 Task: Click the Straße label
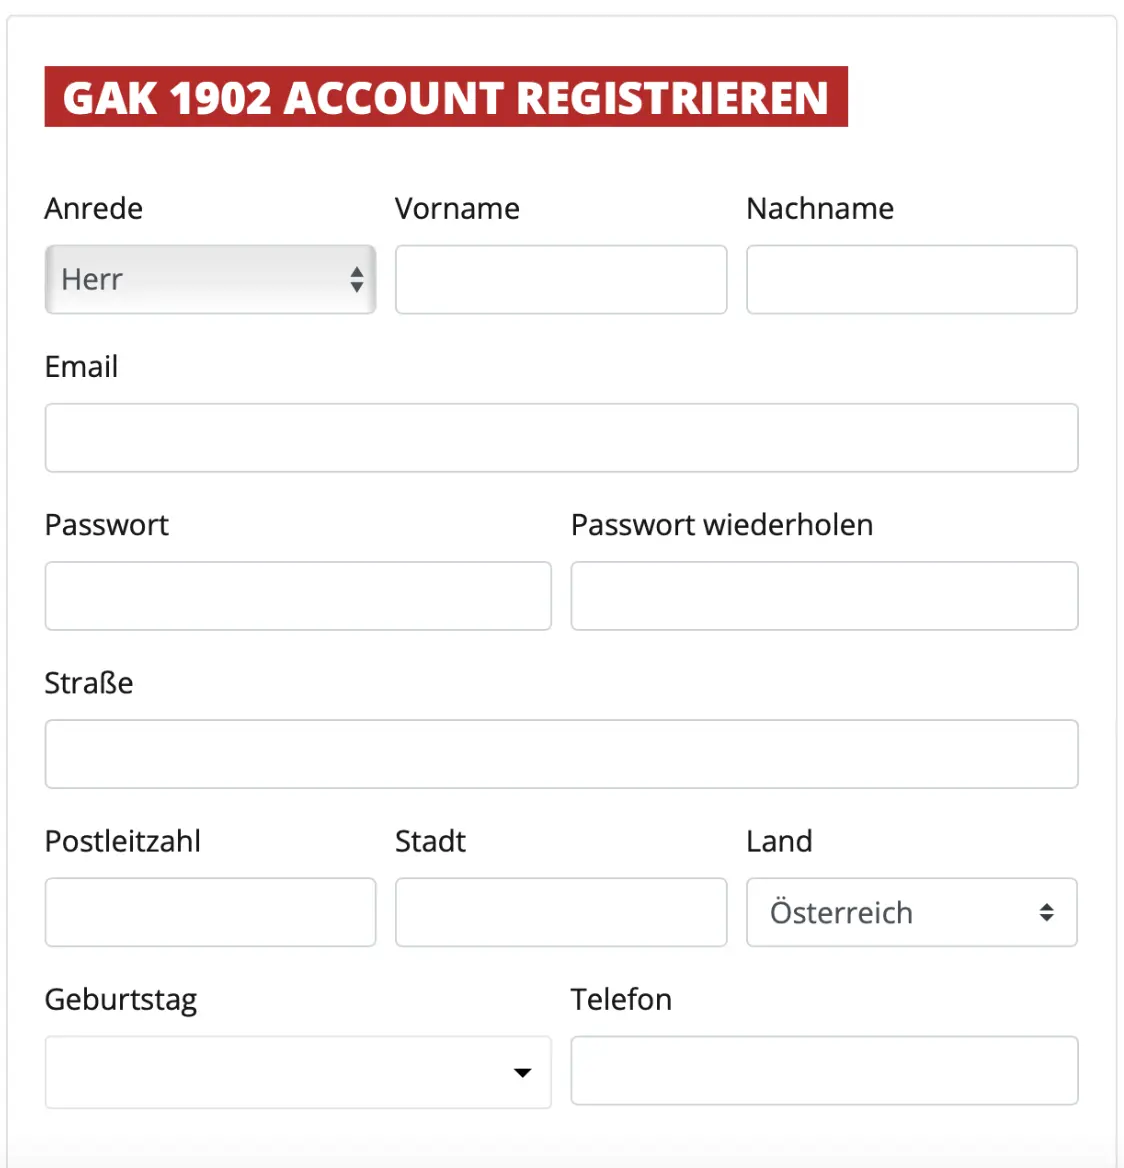89,683
